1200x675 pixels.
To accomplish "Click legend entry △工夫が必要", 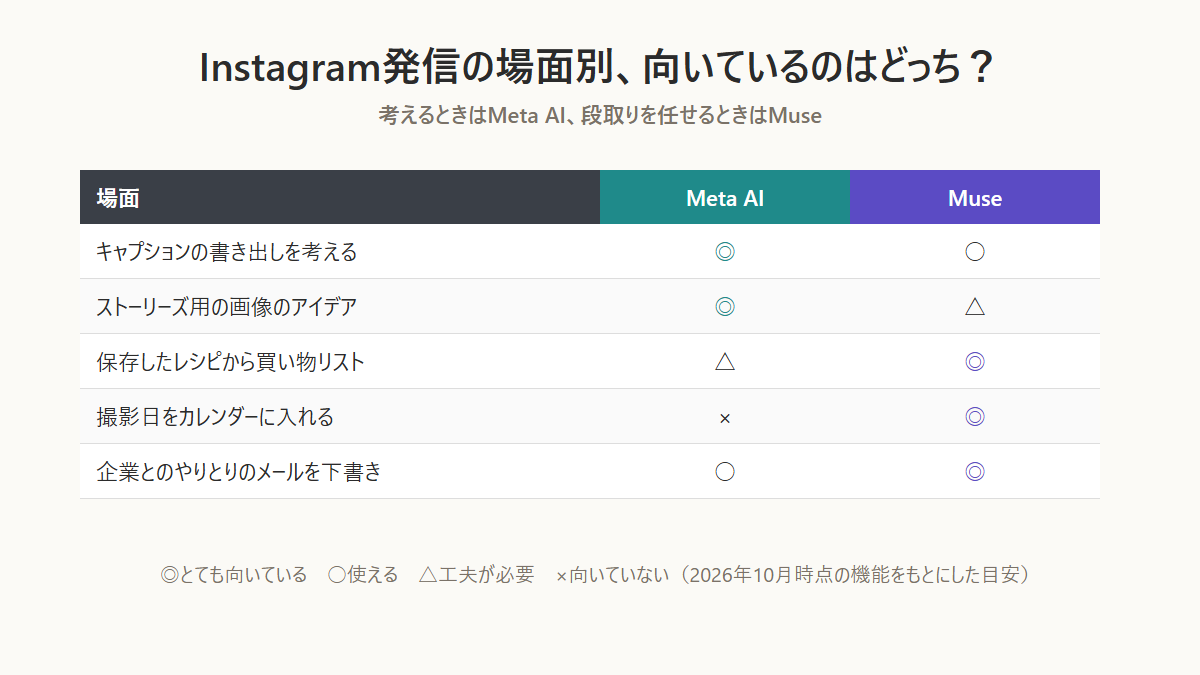I will click(x=476, y=575).
